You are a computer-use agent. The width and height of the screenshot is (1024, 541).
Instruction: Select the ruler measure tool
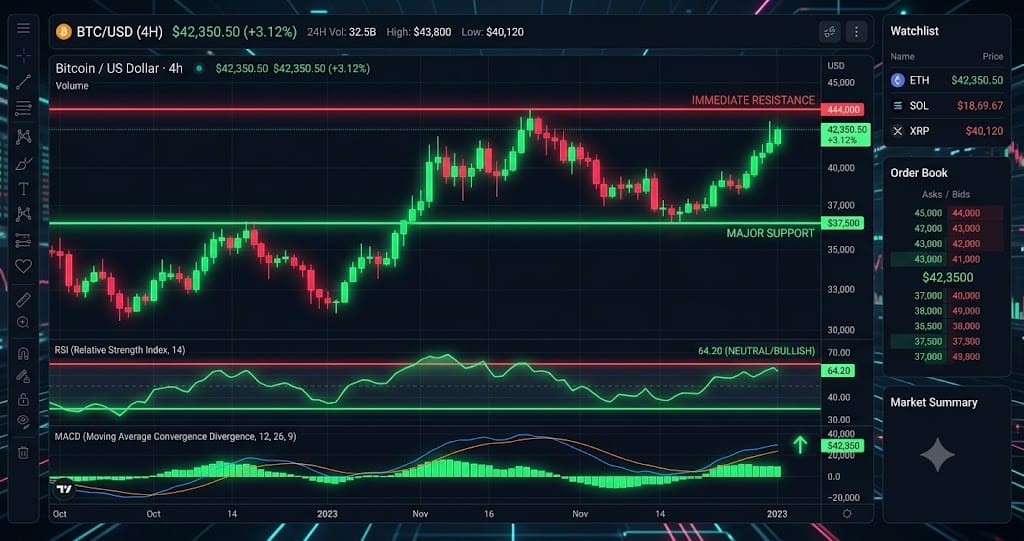click(x=24, y=300)
